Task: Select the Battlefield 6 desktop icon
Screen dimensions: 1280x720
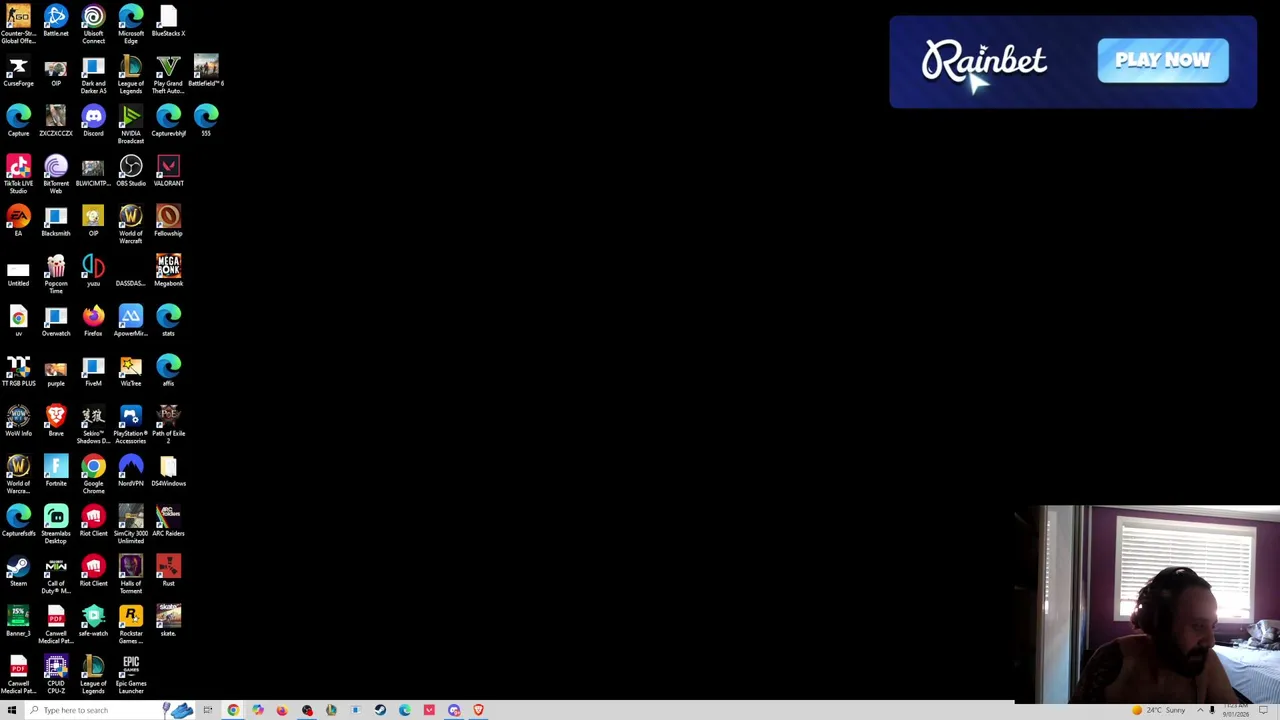Action: click(x=206, y=71)
